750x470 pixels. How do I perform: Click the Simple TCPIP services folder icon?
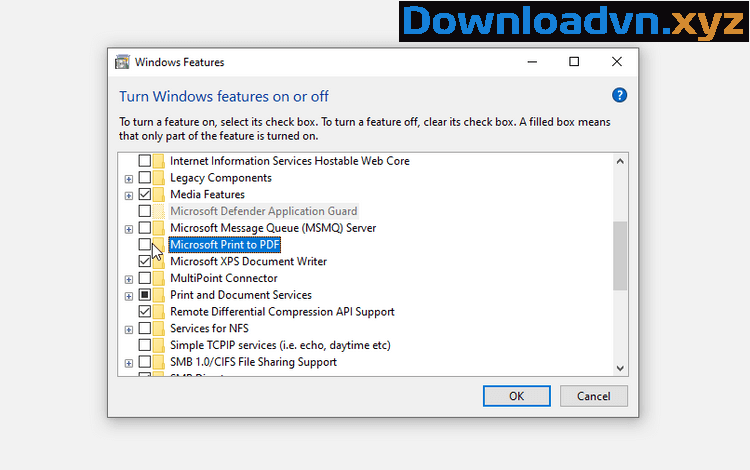pyautogui.click(x=159, y=345)
